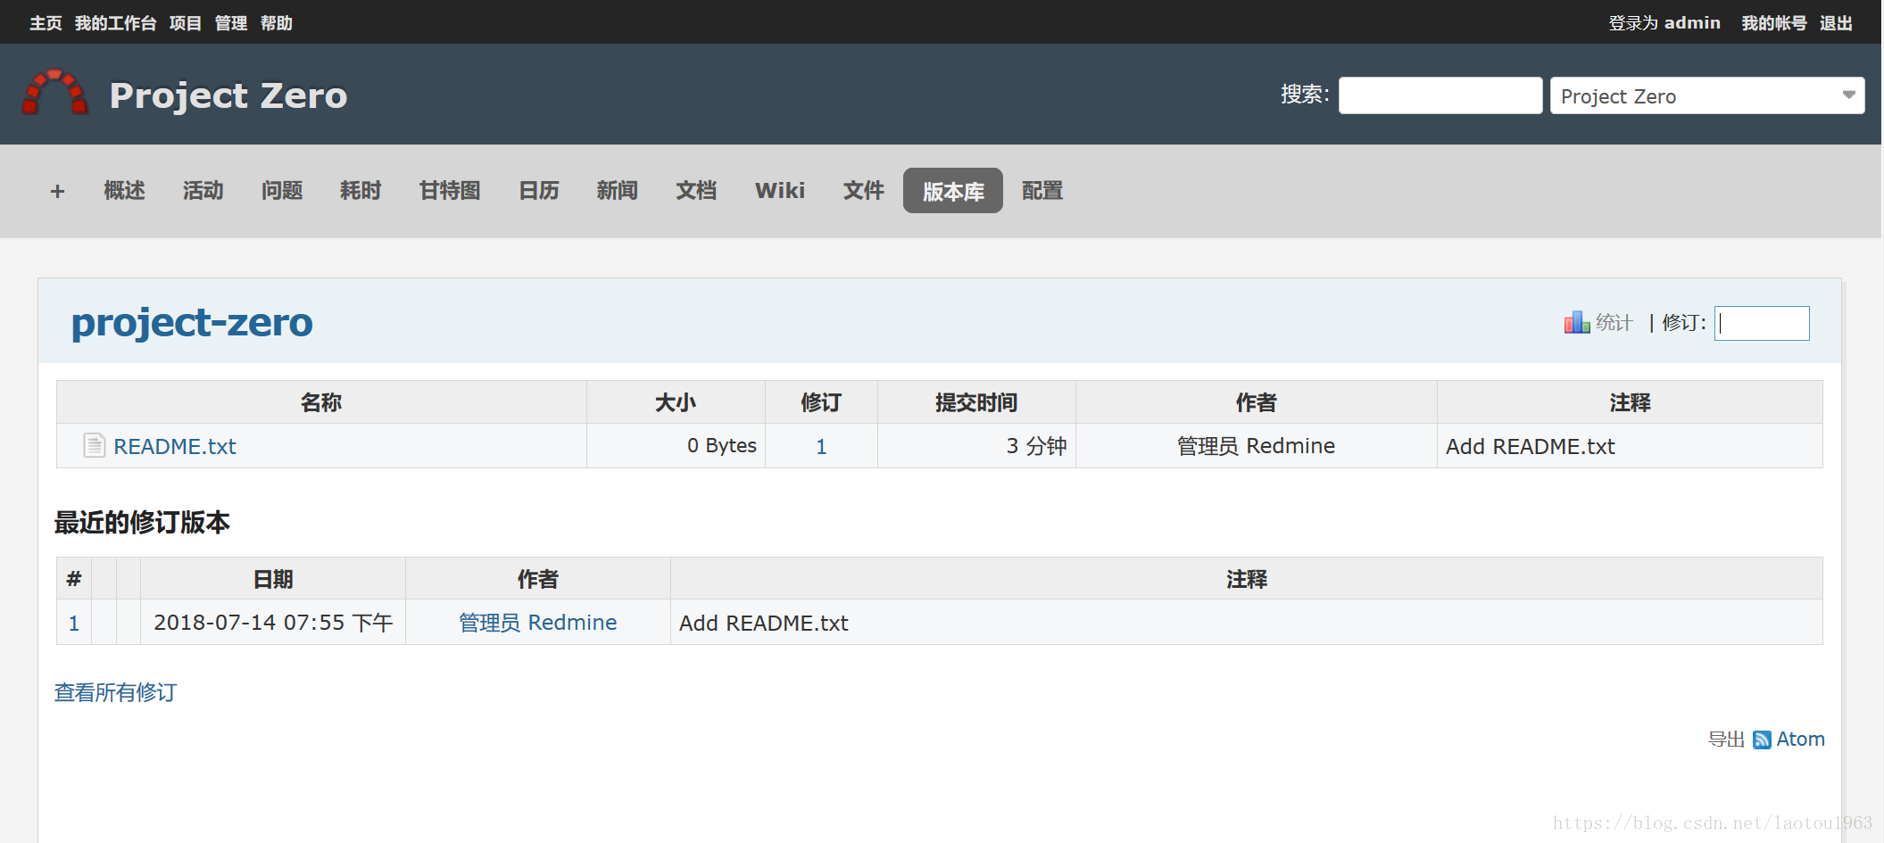The width and height of the screenshot is (1884, 843).
Task: Click 管理员 Redmine author cell in file row
Action: 1256,446
